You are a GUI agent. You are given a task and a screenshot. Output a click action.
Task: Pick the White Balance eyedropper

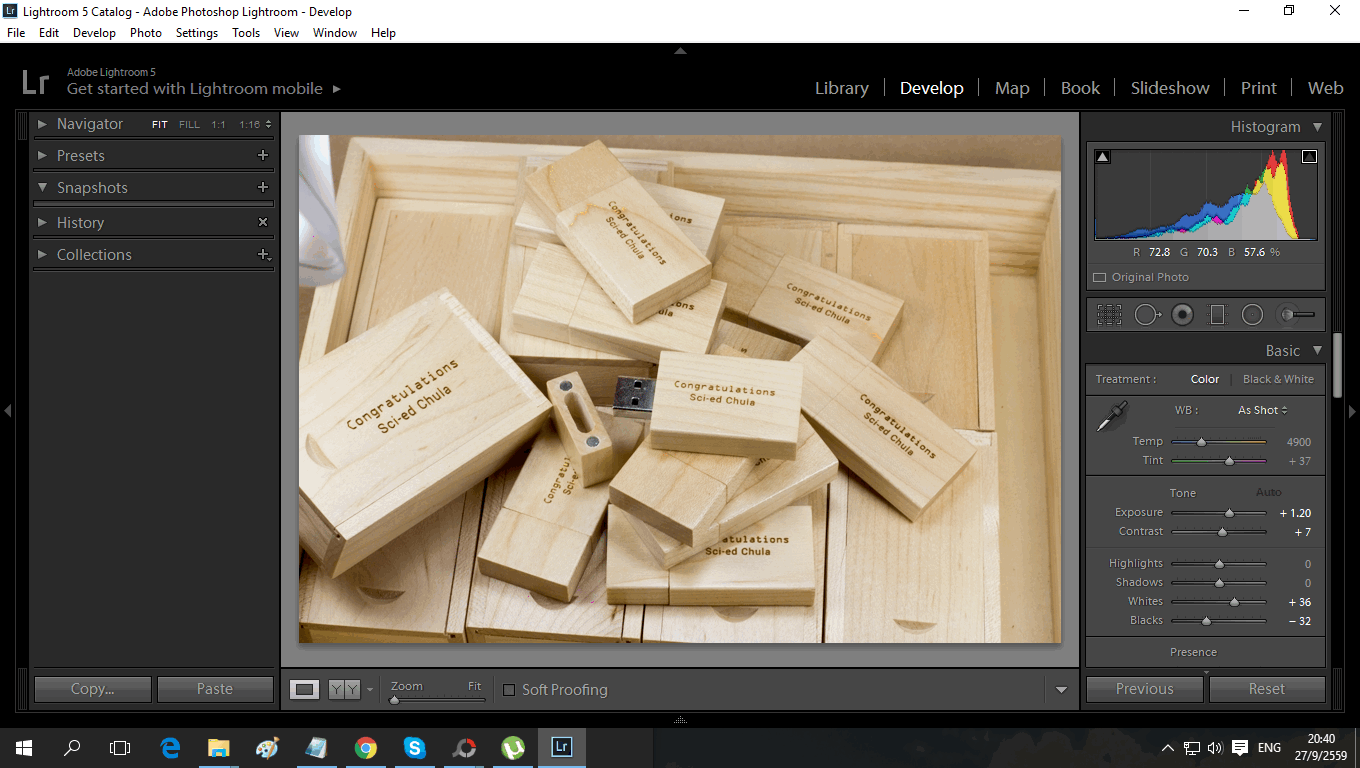tap(1112, 416)
